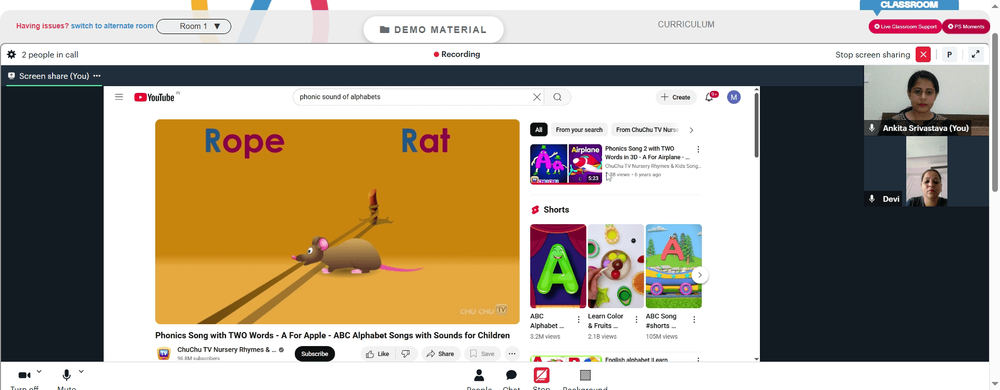Open YouTube notifications bell
This screenshot has height=390, width=1000.
point(709,97)
